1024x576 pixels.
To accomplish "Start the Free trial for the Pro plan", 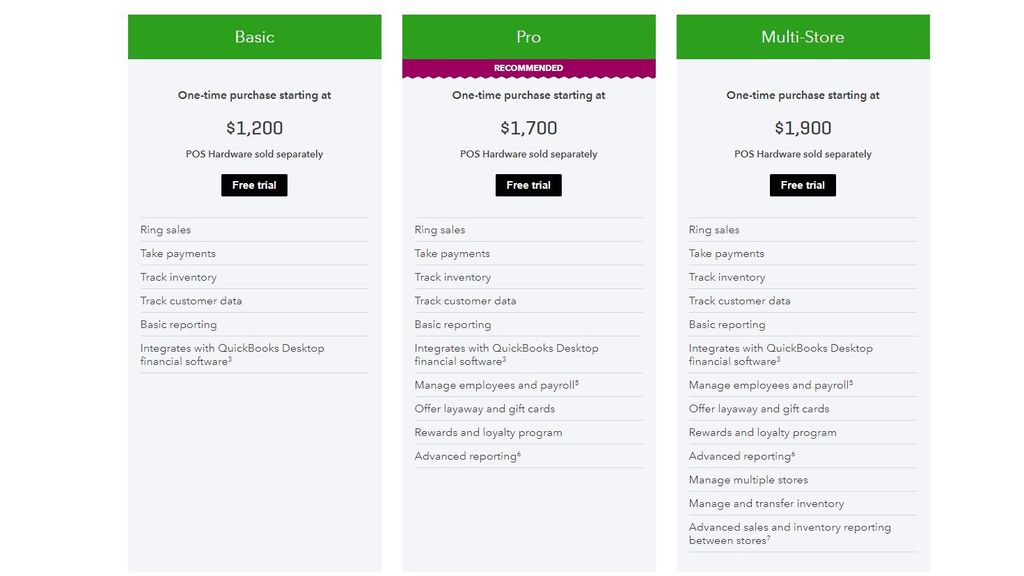I will coord(528,185).
